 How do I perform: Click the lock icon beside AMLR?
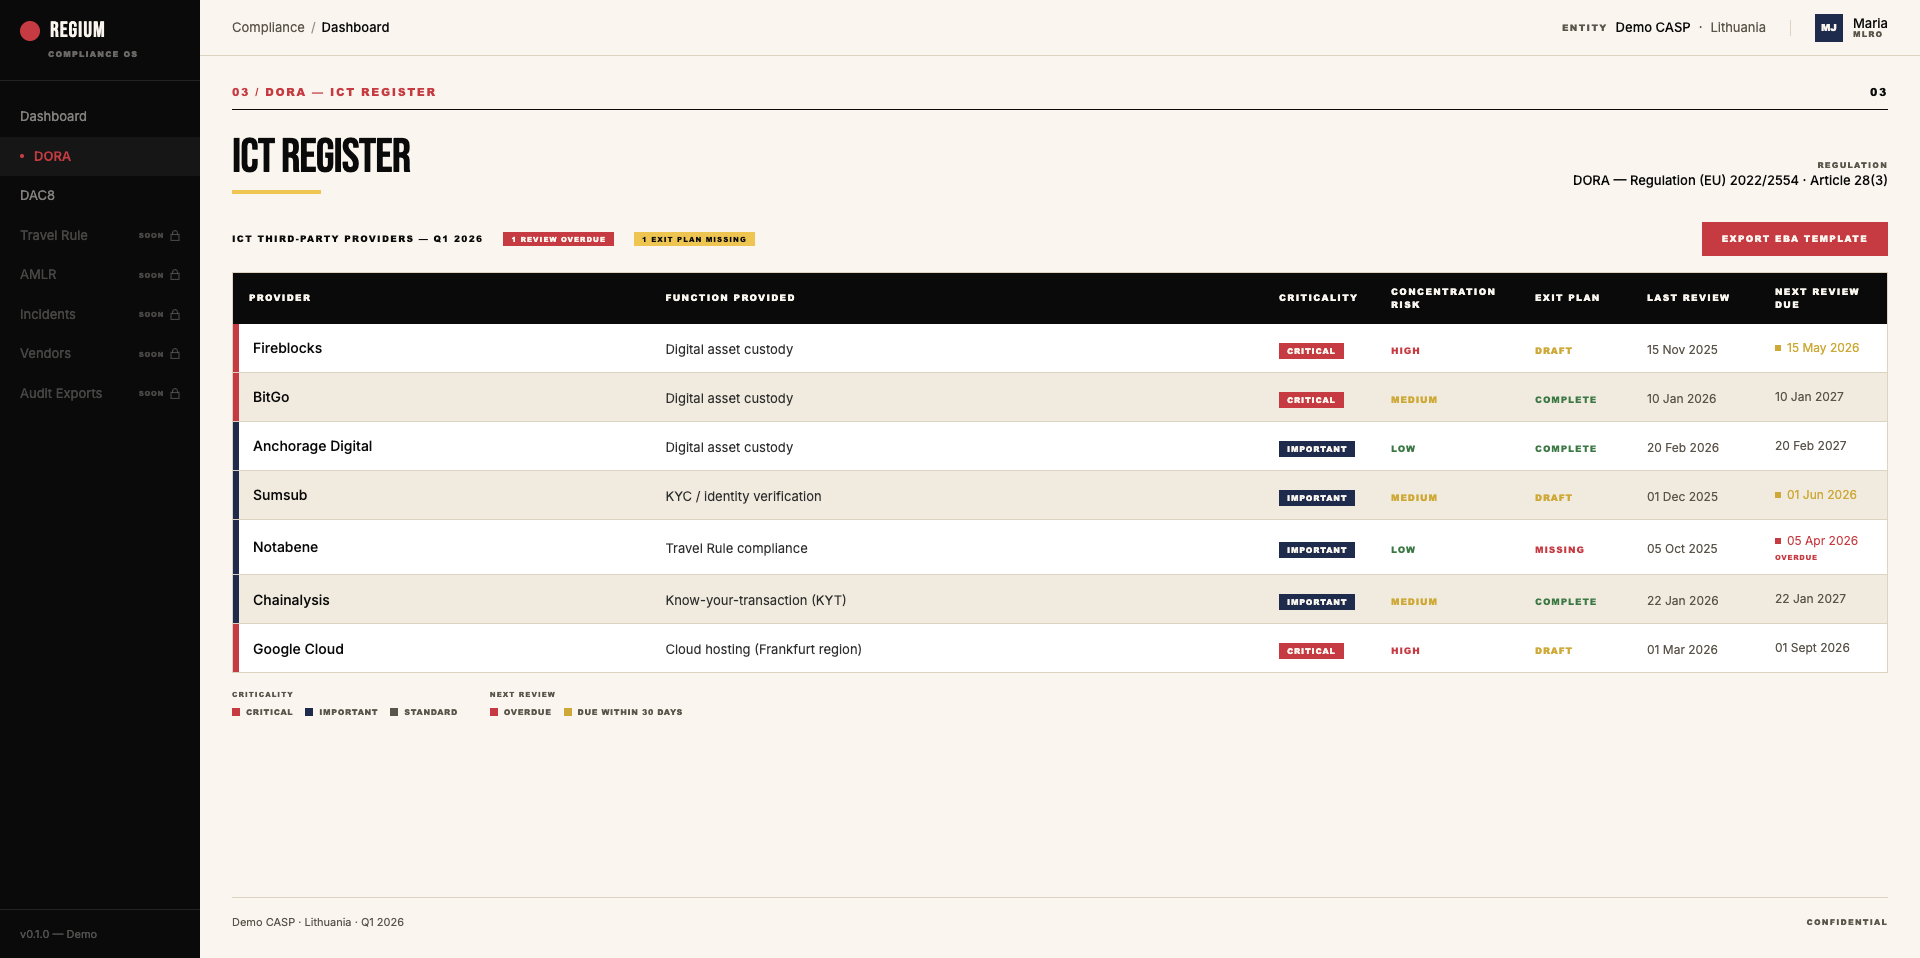175,275
